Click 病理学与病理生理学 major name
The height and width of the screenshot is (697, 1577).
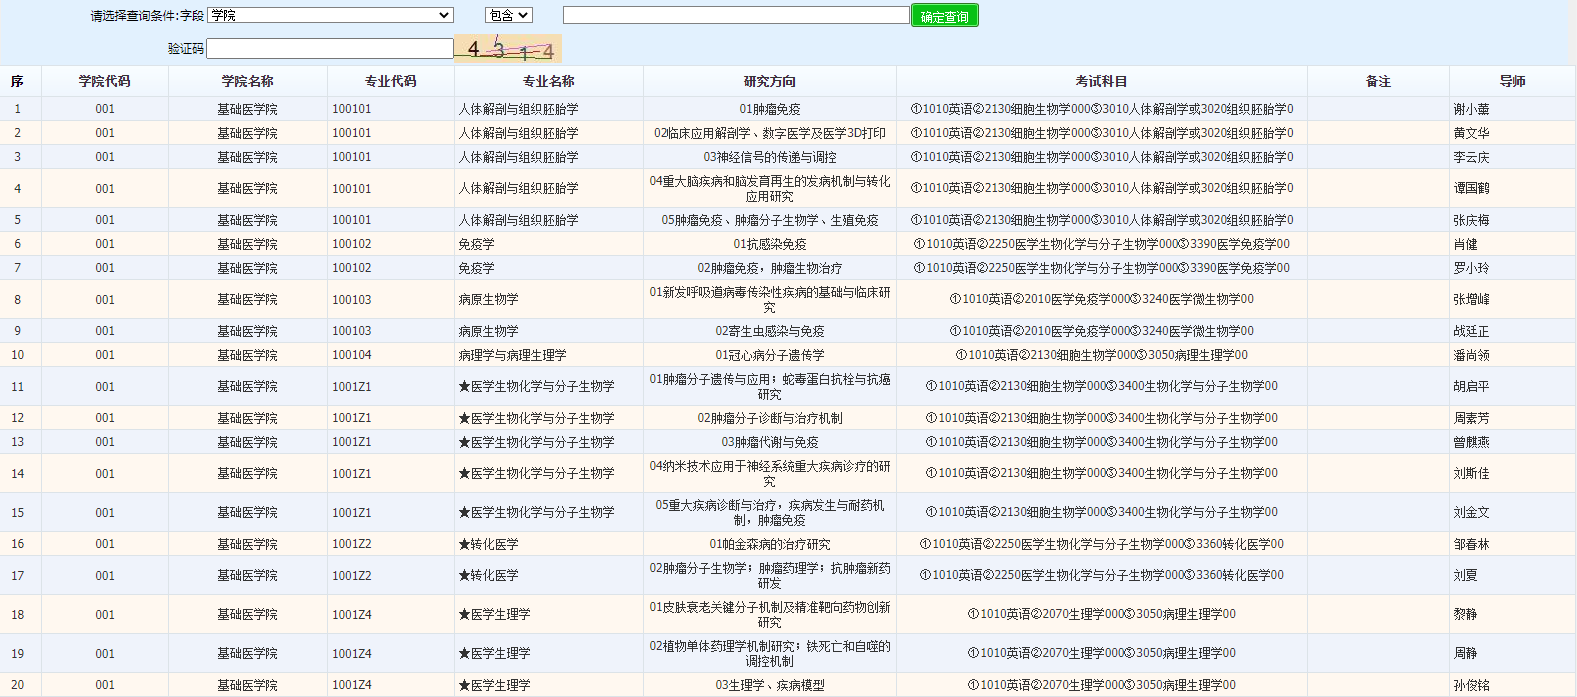point(512,355)
